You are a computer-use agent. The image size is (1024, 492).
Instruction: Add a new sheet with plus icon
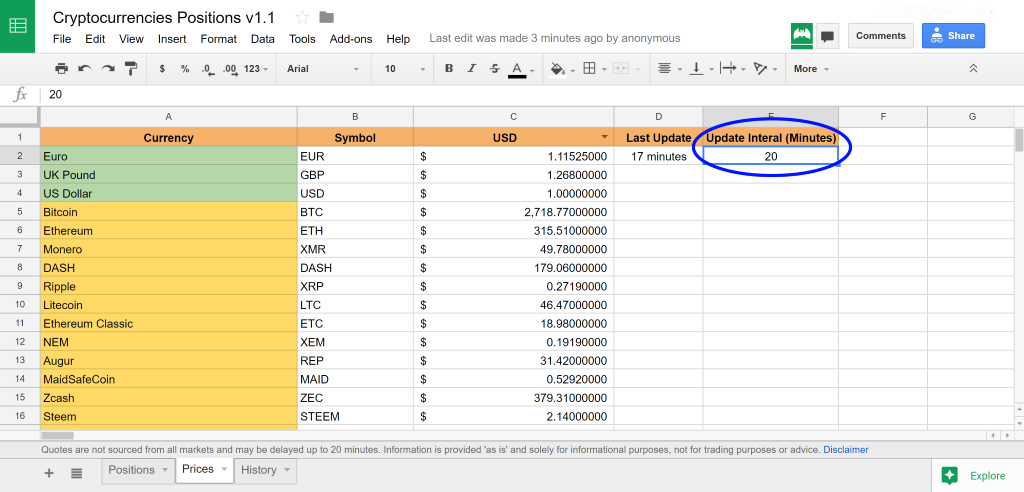tap(49, 473)
